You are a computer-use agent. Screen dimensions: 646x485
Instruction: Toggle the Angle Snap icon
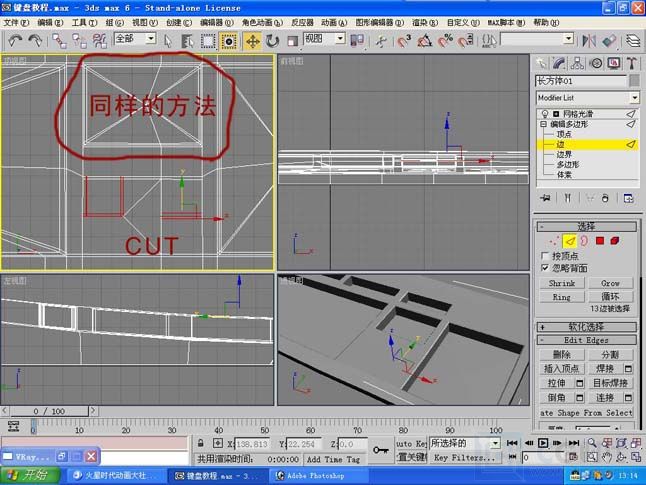pyautogui.click(x=425, y=41)
